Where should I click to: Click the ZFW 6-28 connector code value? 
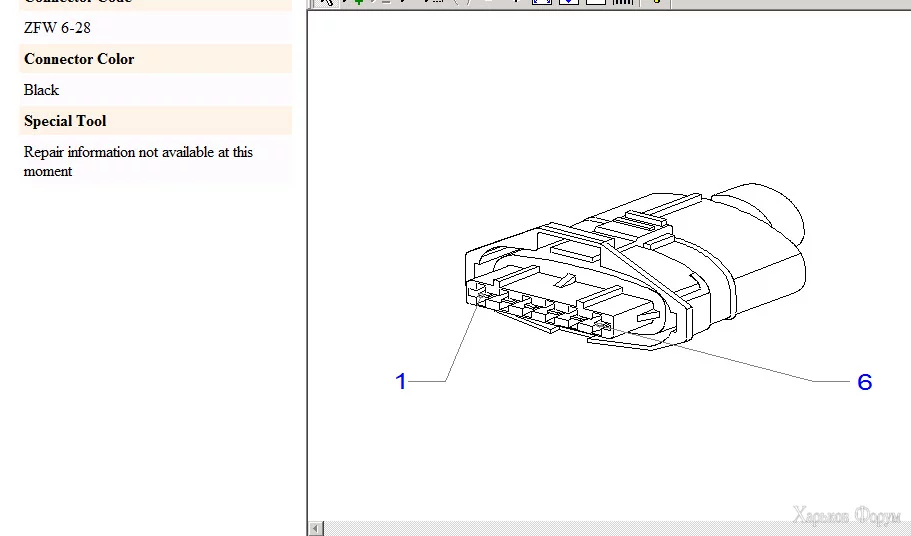click(x=57, y=28)
